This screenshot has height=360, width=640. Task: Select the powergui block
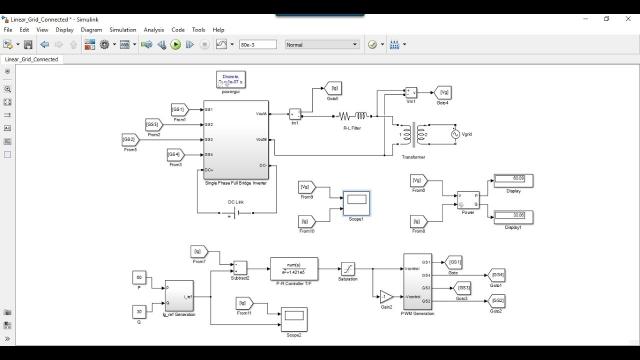[x=231, y=80]
